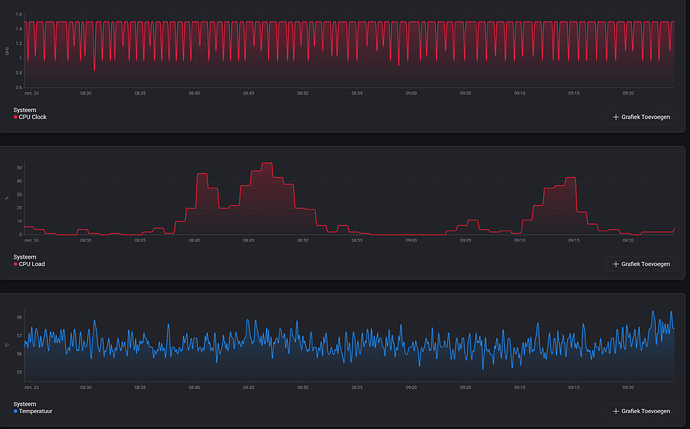Viewport: 690px width, 429px height.
Task: Click Systeem heading above Temperatuur
Action: click(25, 404)
